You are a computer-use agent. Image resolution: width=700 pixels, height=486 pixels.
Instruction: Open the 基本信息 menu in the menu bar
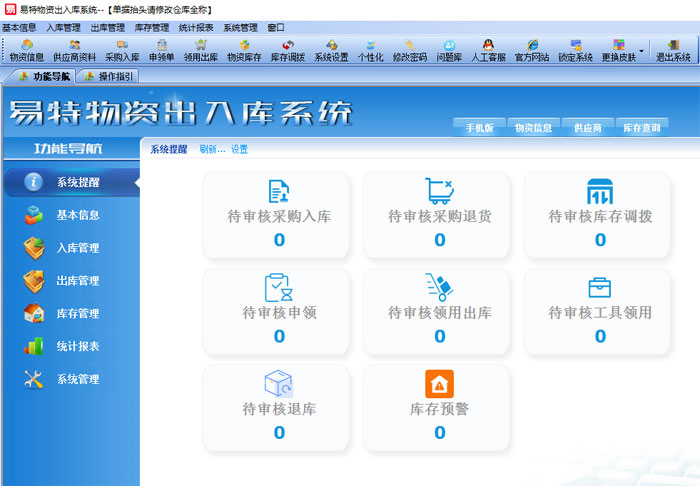pyautogui.click(x=19, y=28)
